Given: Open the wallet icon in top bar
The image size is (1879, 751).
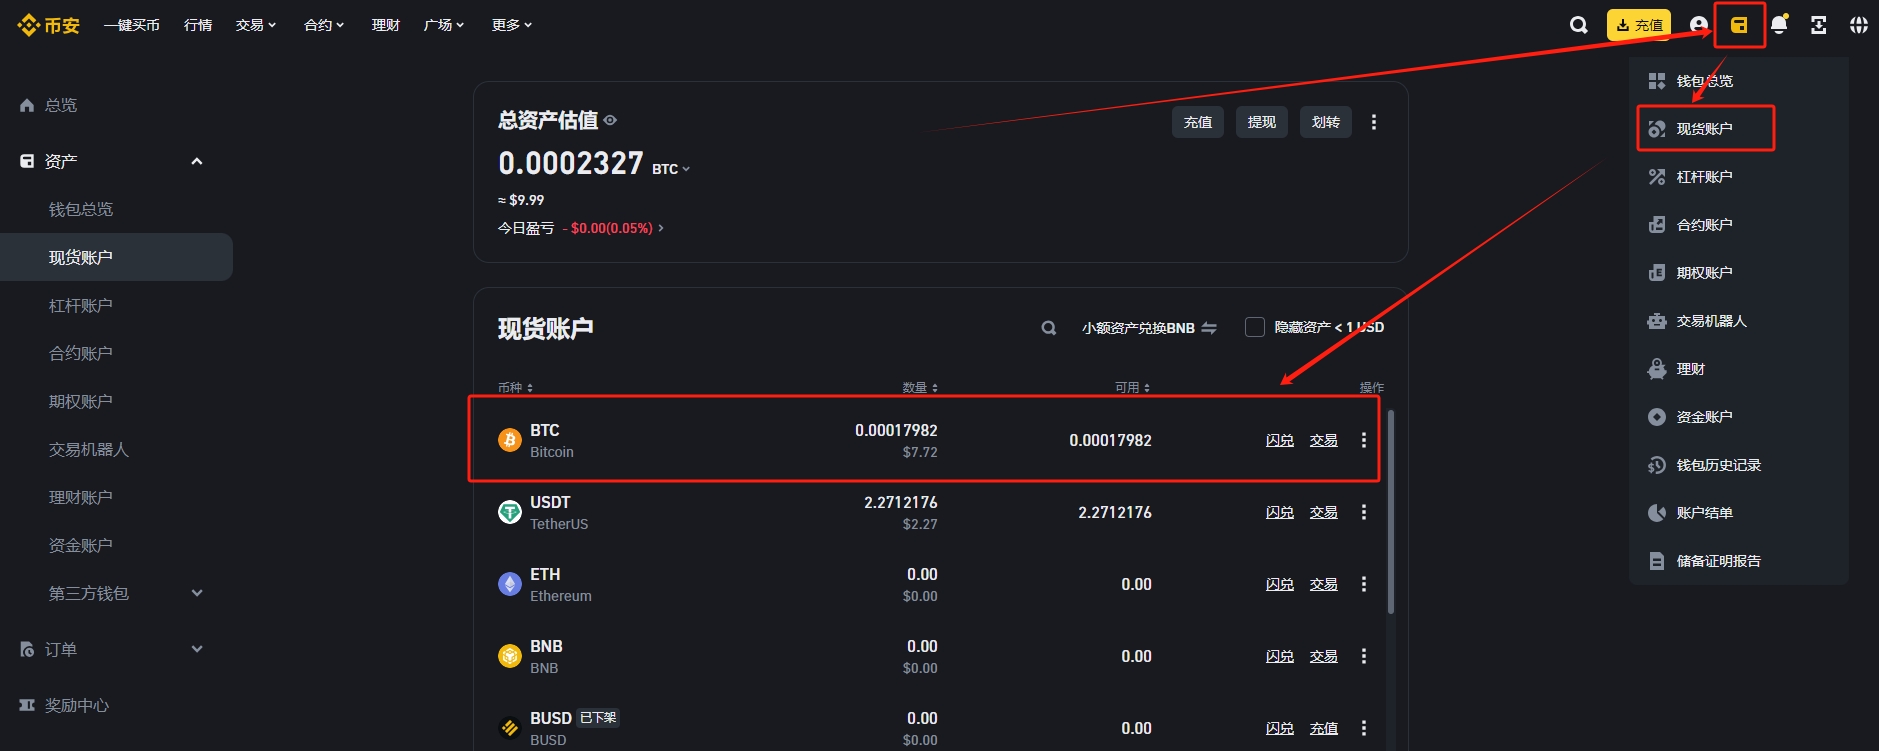Looking at the screenshot, I should (x=1739, y=25).
